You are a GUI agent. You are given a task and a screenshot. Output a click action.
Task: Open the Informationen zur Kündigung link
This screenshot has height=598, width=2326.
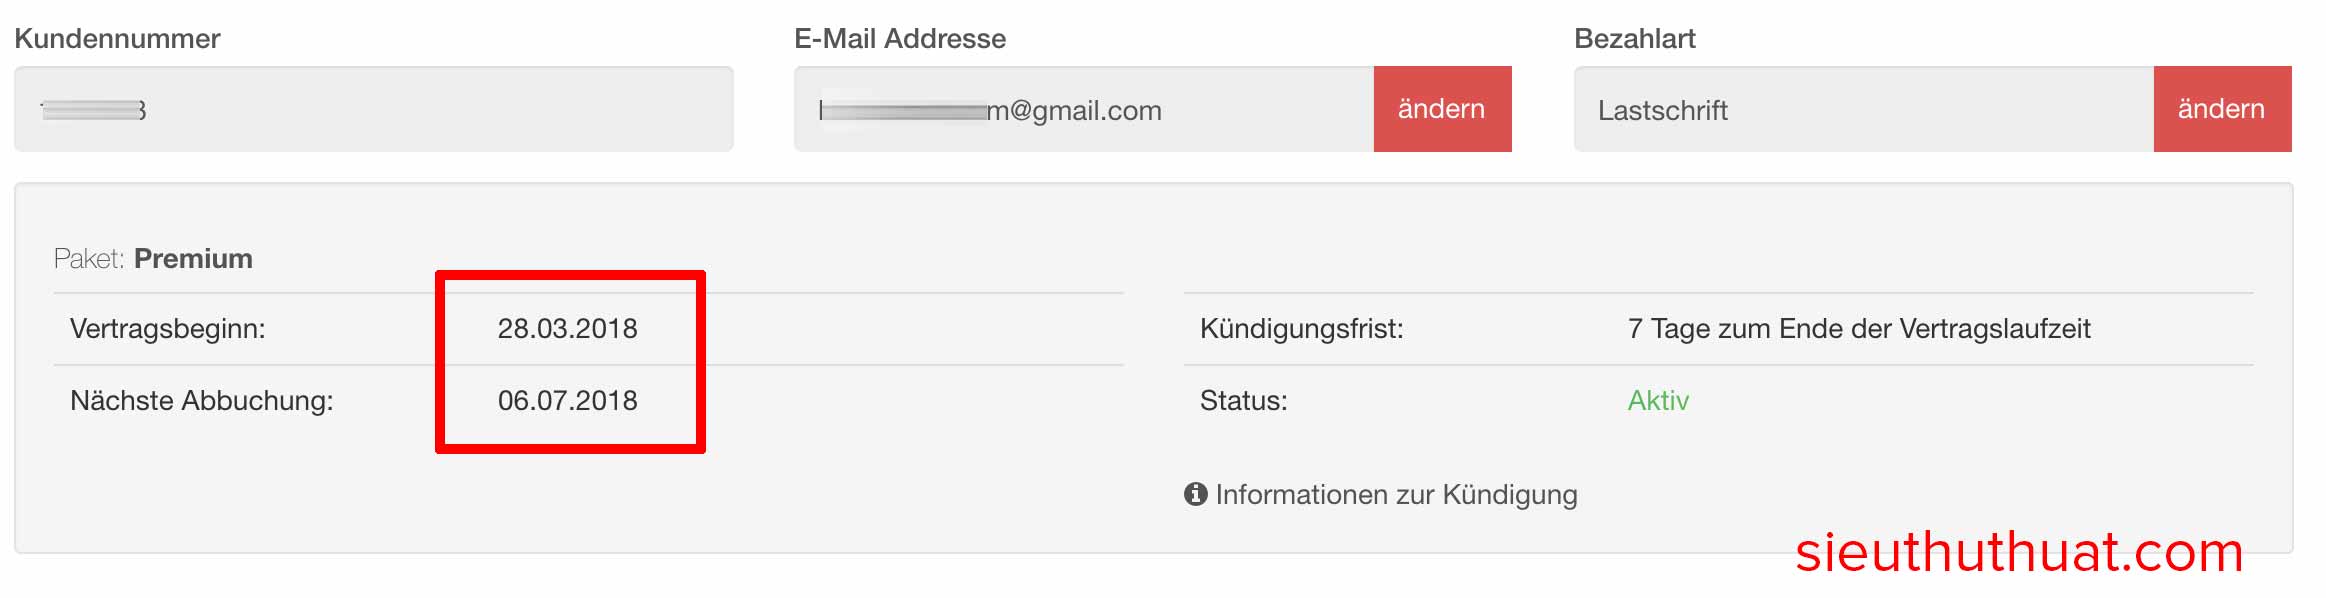coord(1396,494)
